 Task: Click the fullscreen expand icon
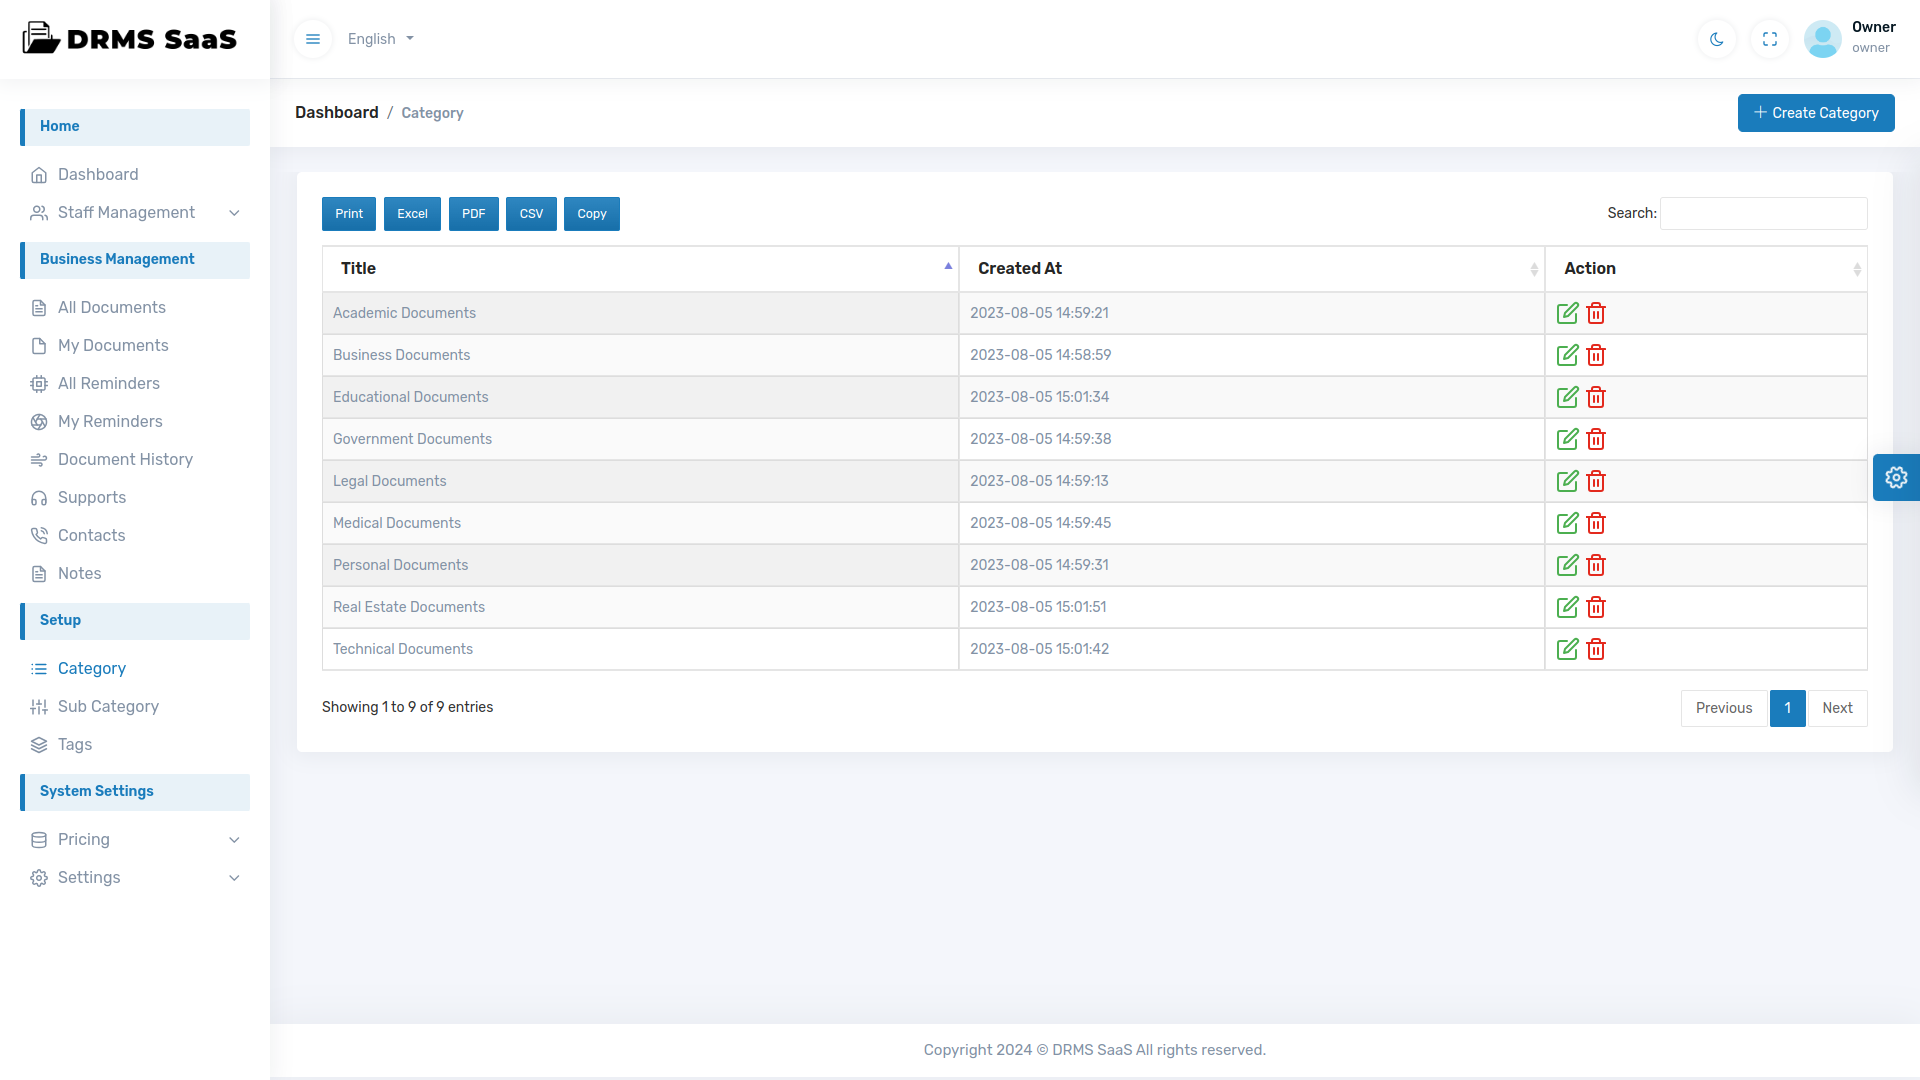[x=1769, y=39]
